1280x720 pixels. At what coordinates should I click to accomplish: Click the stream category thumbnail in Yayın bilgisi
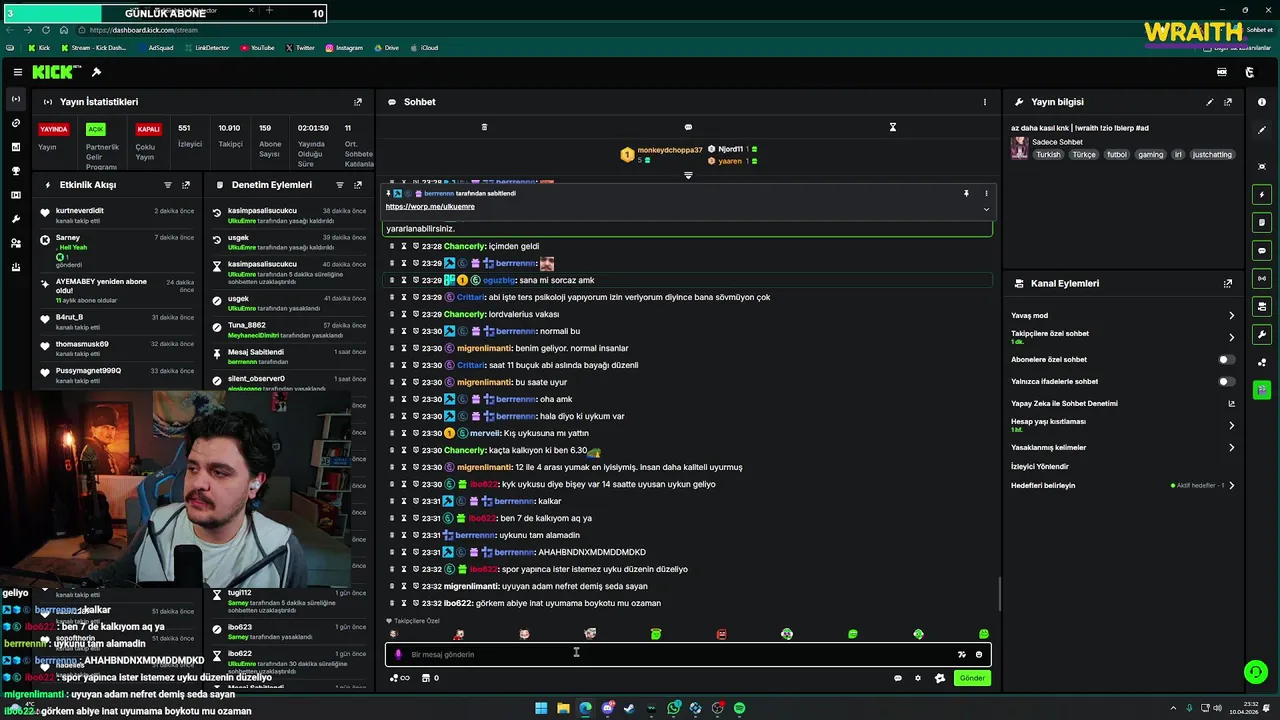coord(1019,148)
